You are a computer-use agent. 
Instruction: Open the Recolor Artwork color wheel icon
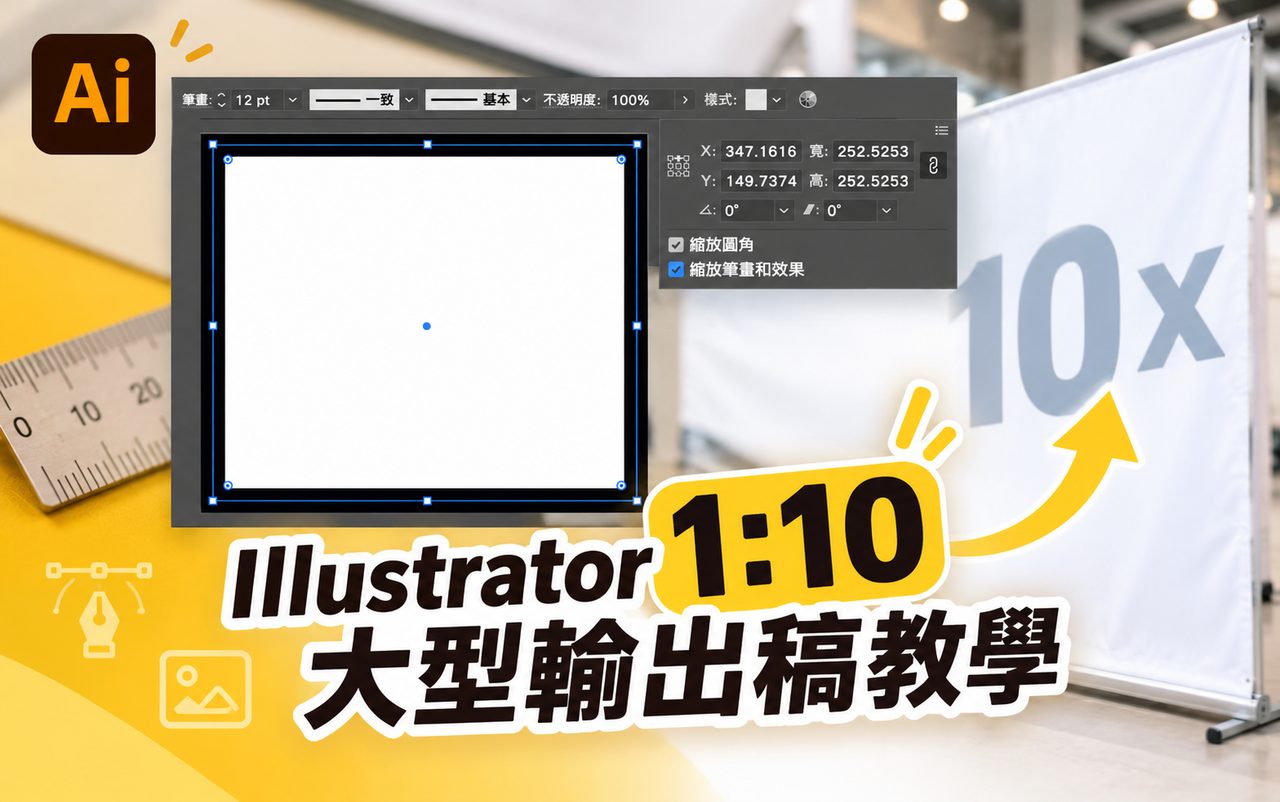pos(809,100)
